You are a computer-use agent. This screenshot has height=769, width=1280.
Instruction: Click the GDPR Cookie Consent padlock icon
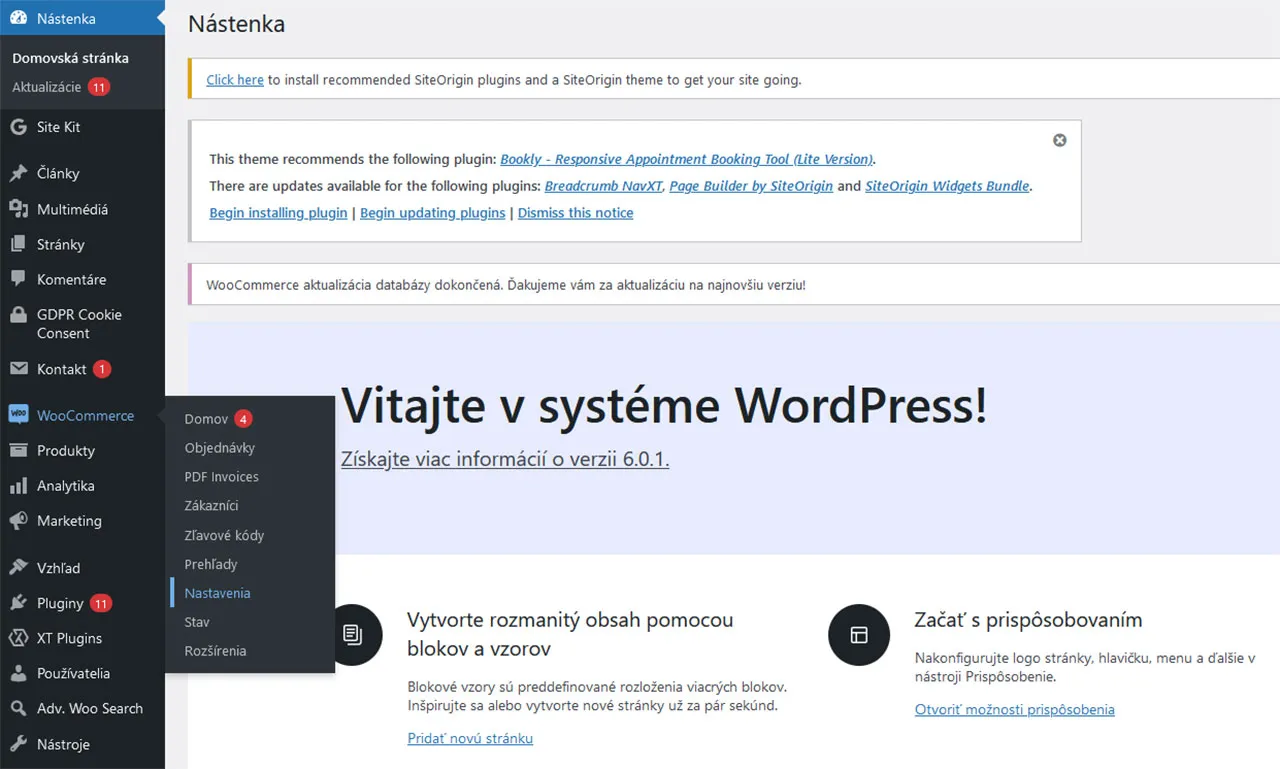point(18,315)
